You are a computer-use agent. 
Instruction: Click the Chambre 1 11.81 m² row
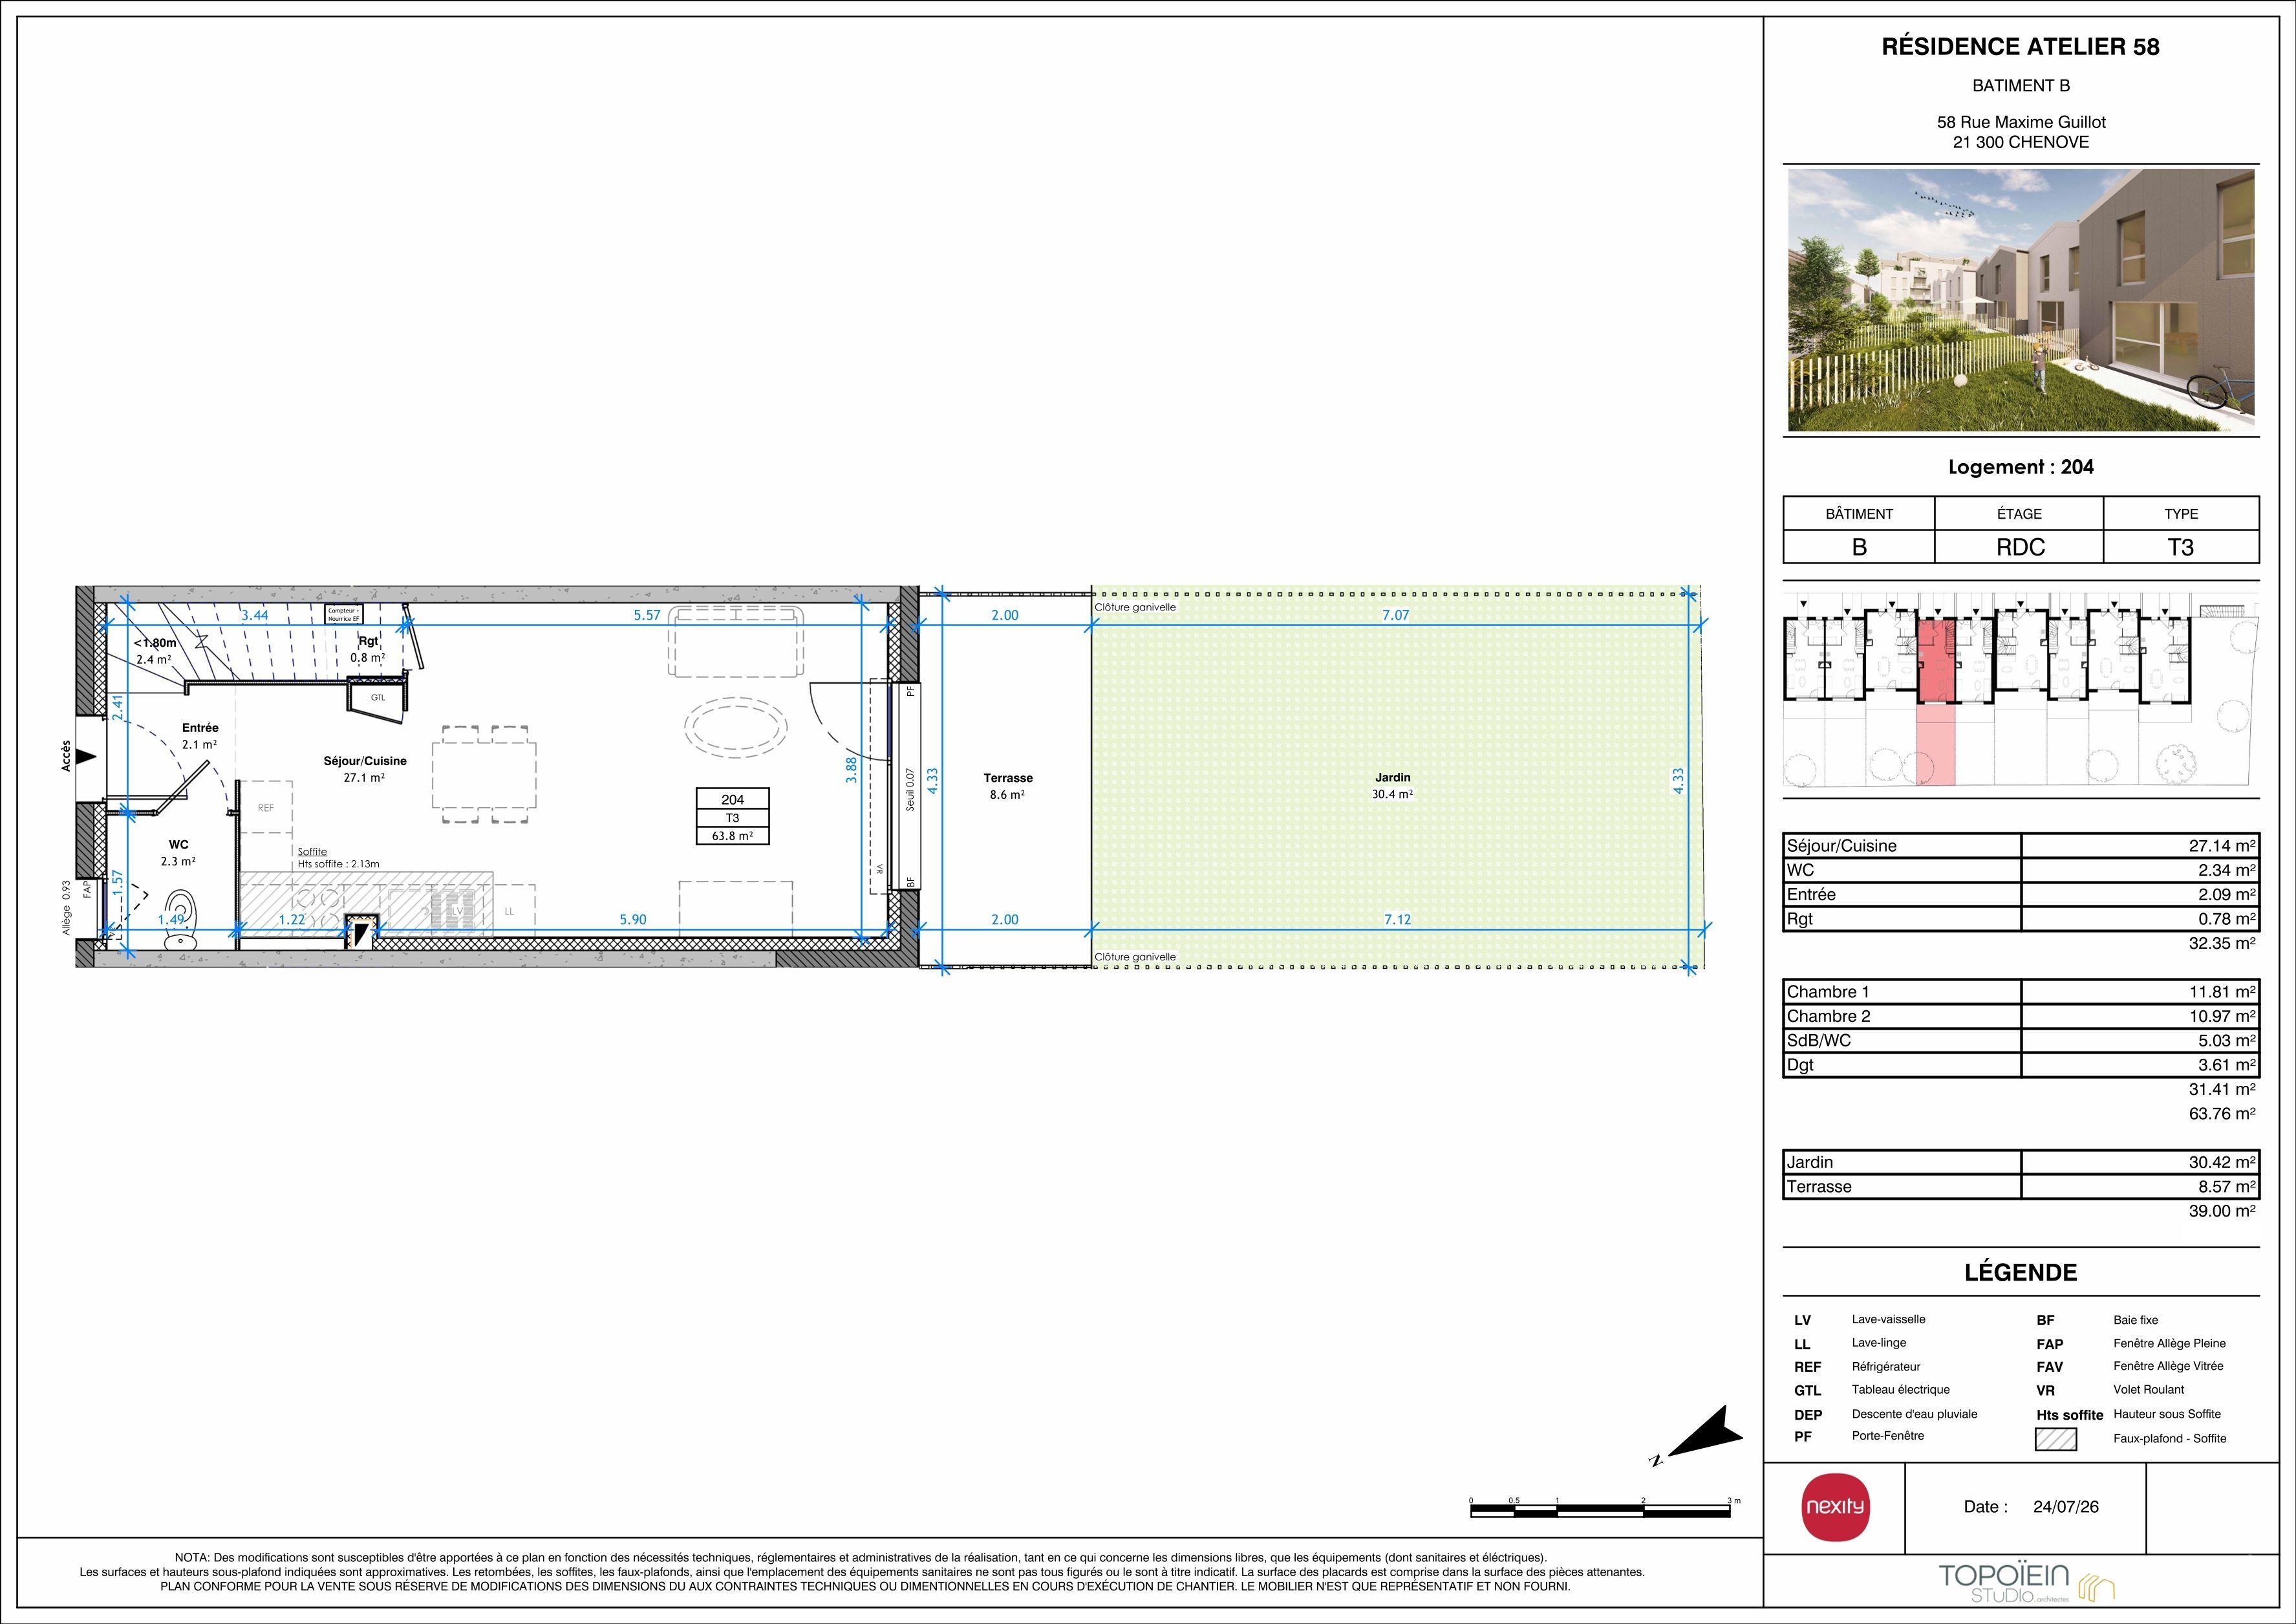point(2020,992)
